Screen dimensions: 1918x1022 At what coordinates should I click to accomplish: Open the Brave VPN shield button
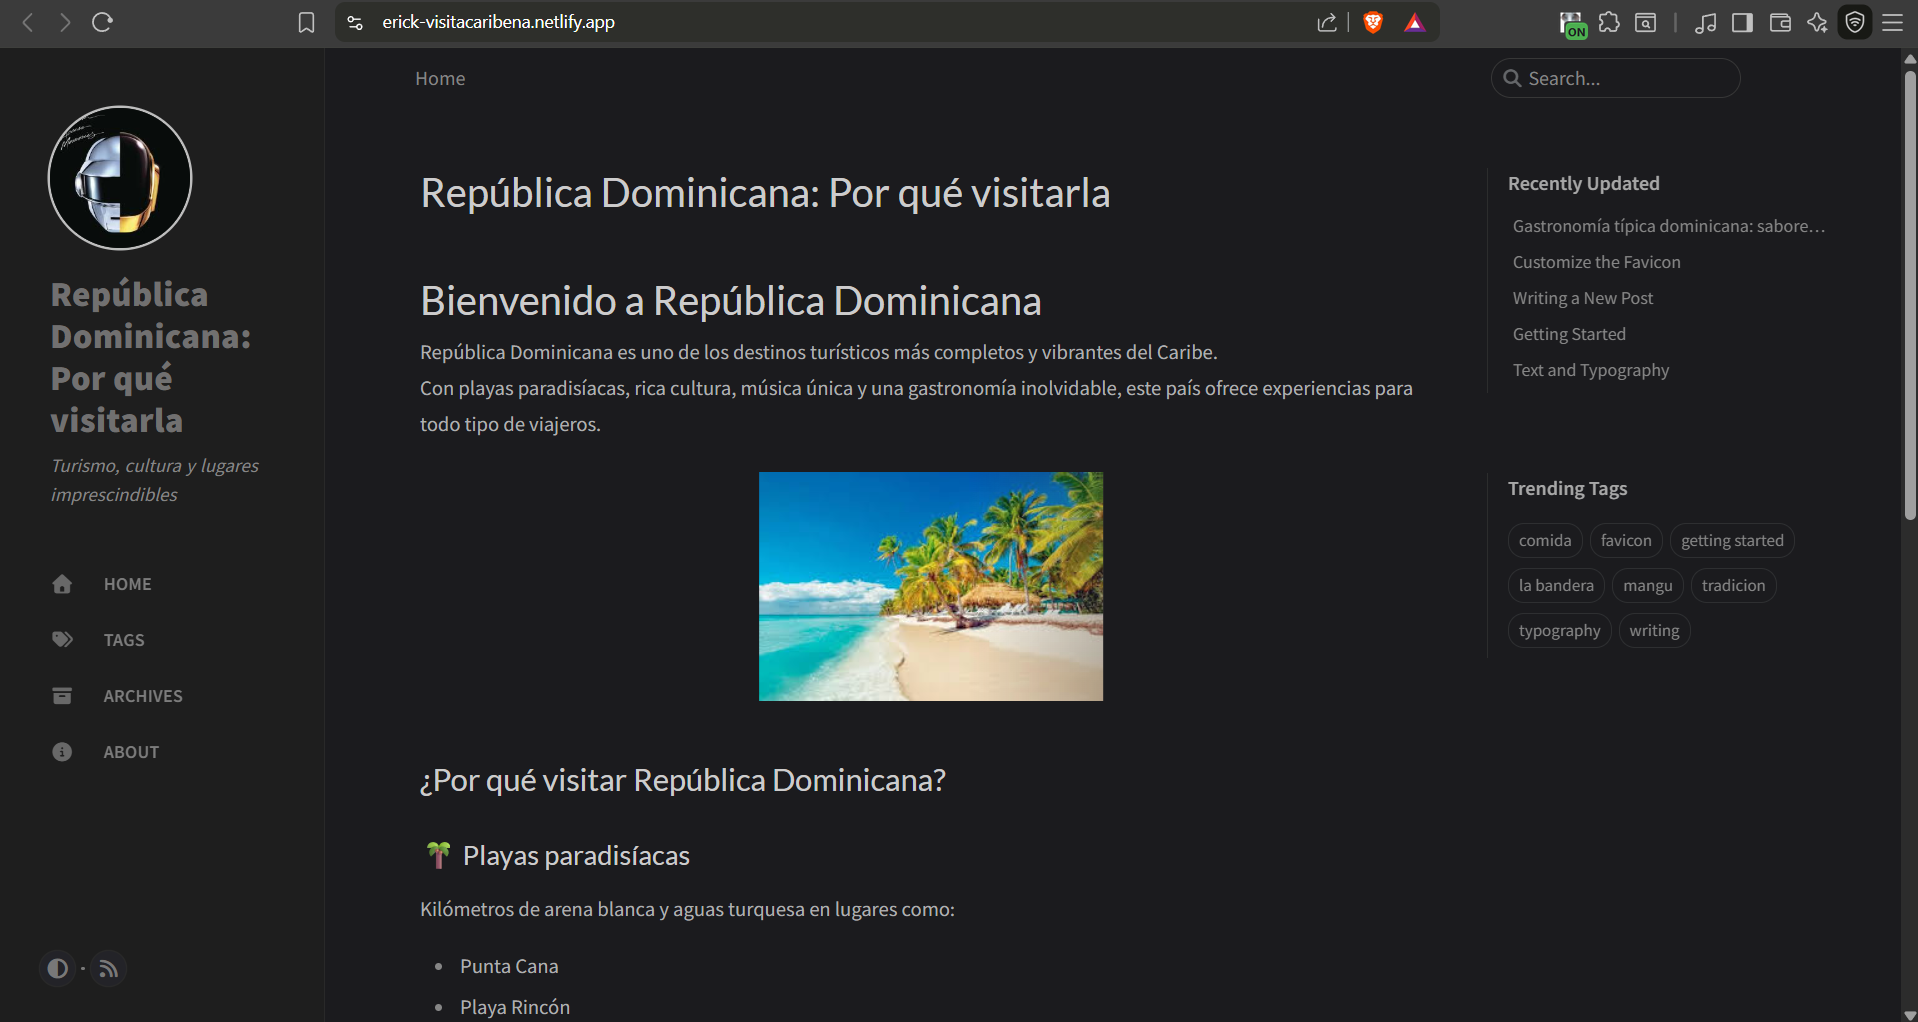1855,22
